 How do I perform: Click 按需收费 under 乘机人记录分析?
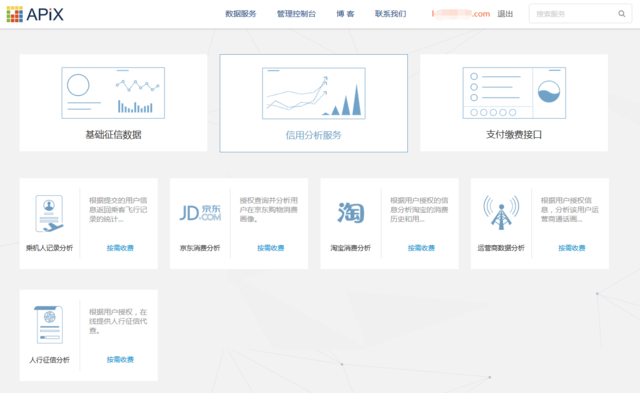(120, 248)
